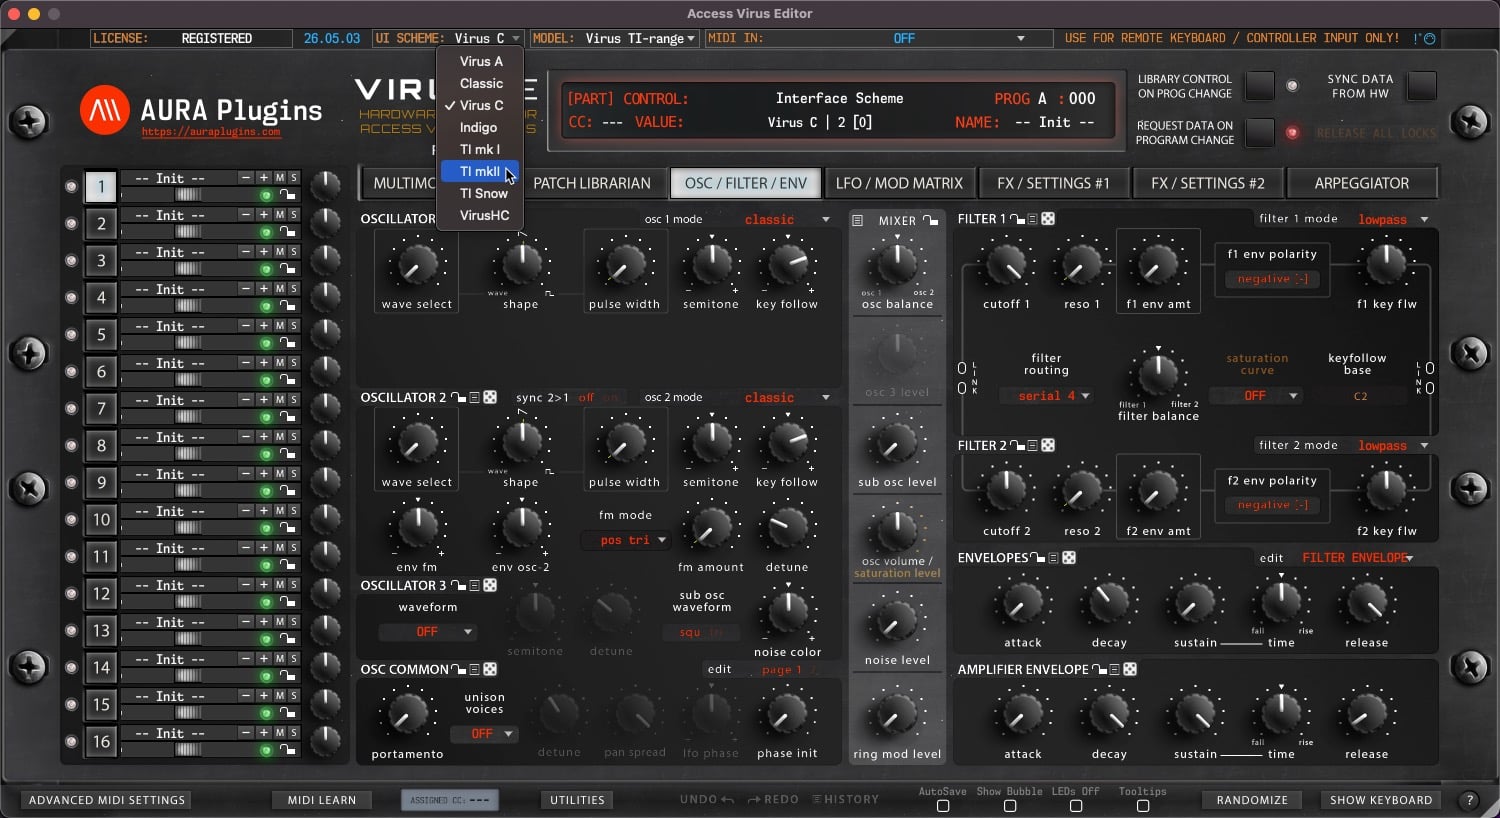This screenshot has width=1500, height=818.
Task: Switch to the LFO / MOD MATRIX tab
Action: click(x=899, y=183)
